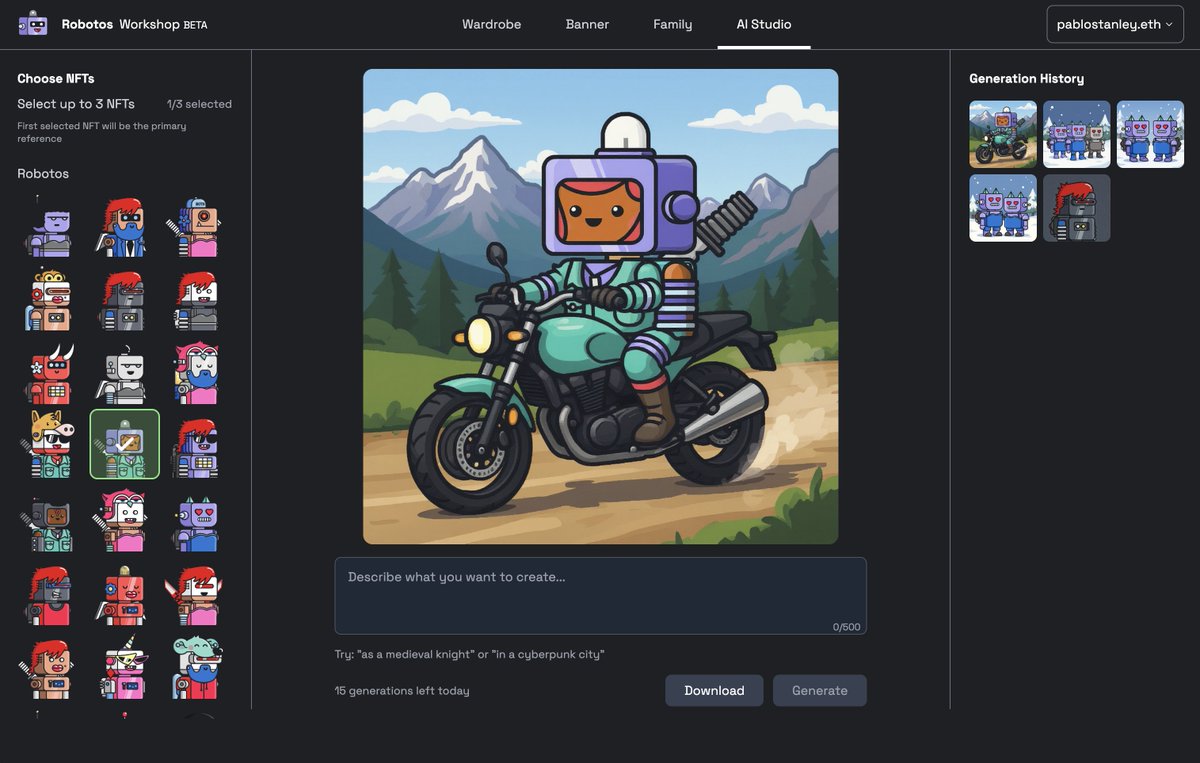
Task: Select red-haired white-faced robot with grey body
Action: 198,299
